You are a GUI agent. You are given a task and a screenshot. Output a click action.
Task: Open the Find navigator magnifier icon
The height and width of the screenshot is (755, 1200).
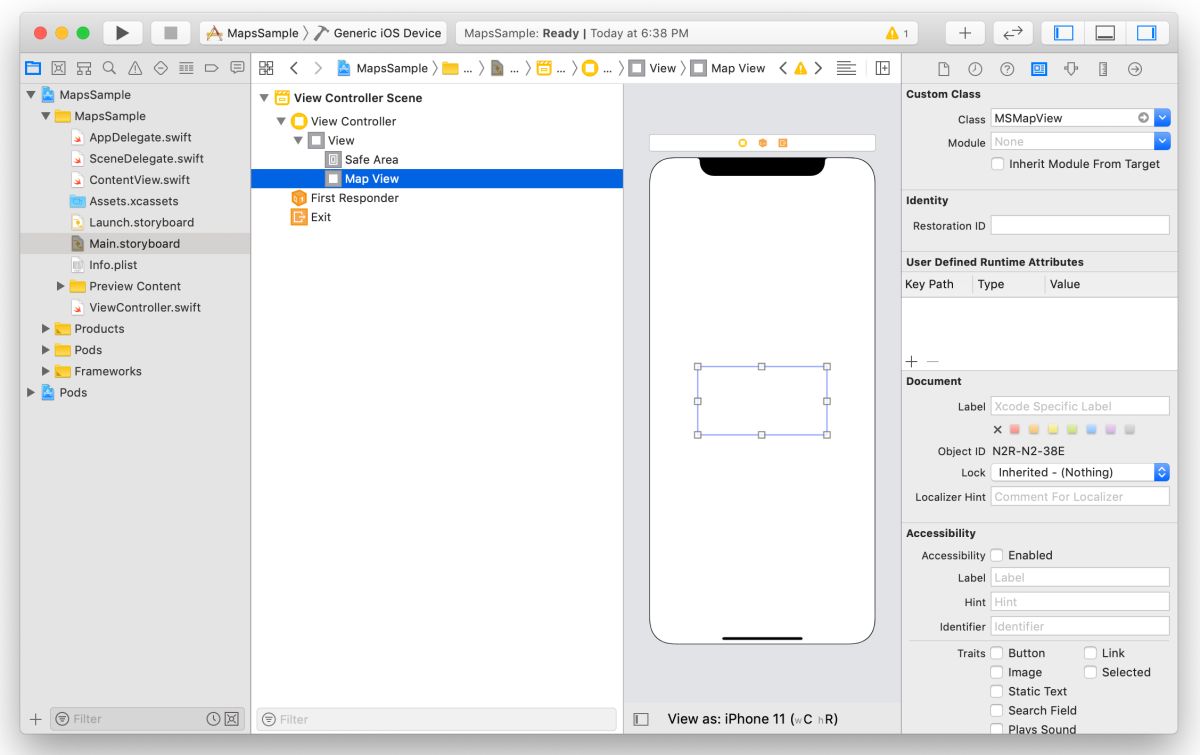(109, 68)
